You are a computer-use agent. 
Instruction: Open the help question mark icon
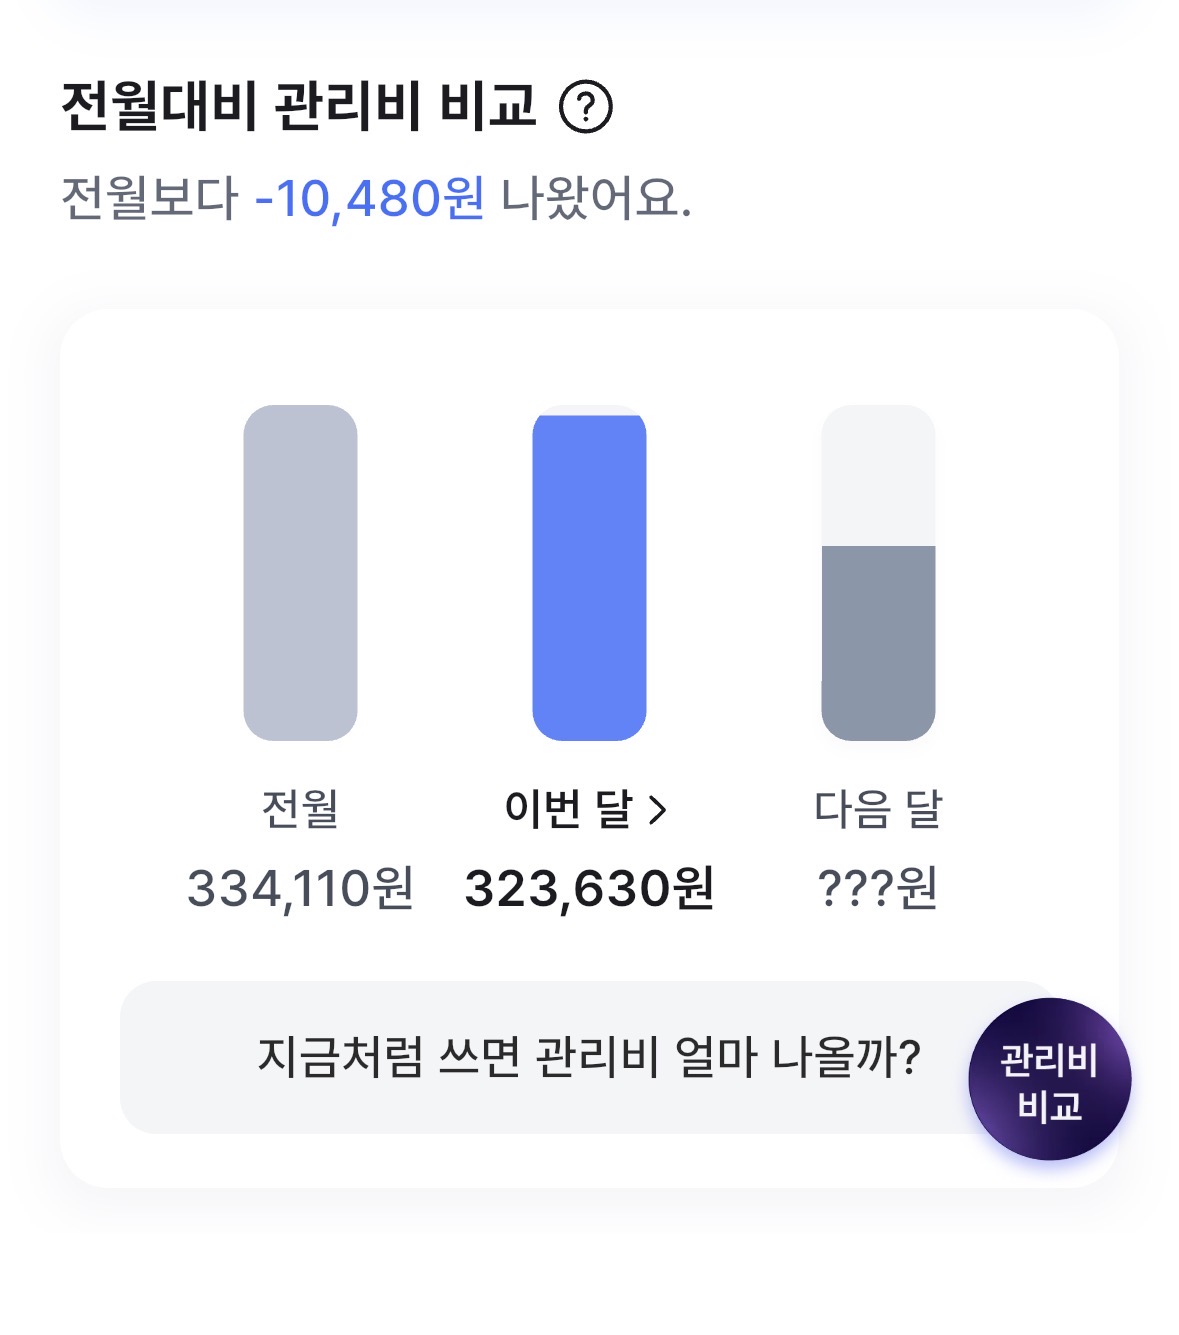point(585,107)
